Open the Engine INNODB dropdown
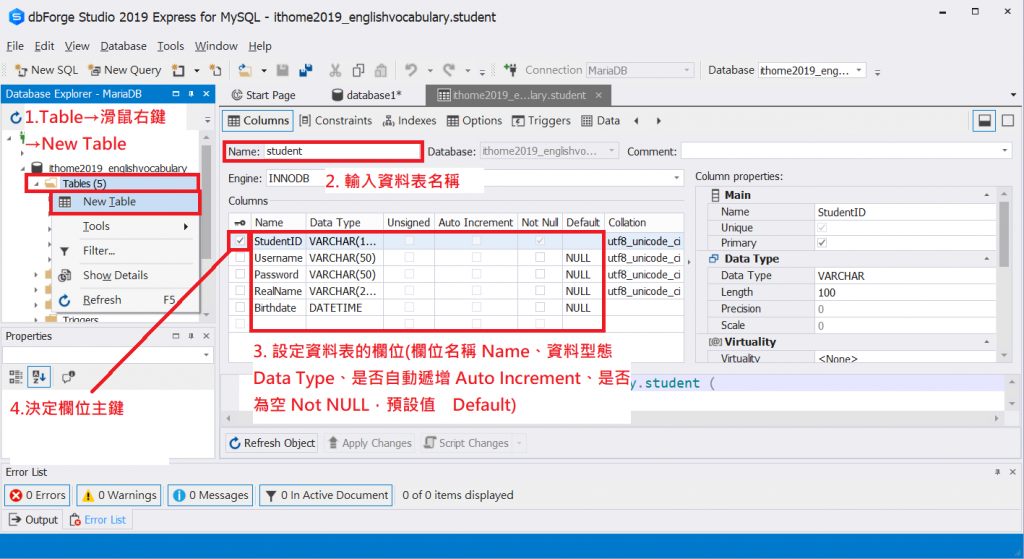The width and height of the screenshot is (1024, 559). [676, 178]
